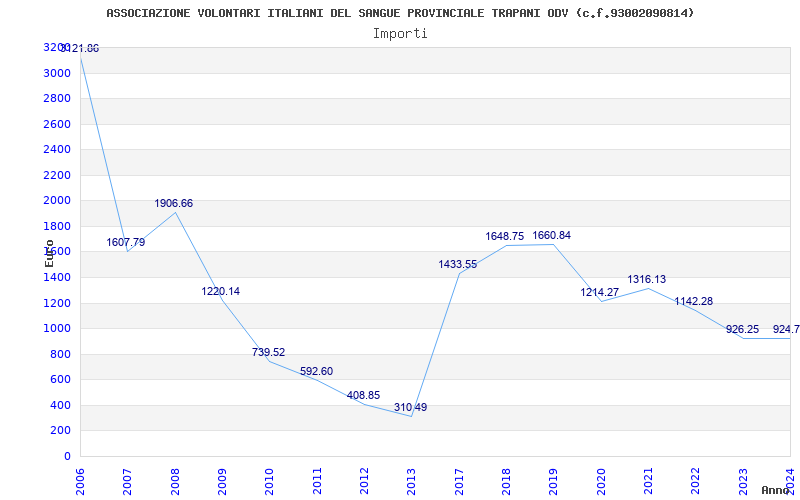Click the 2017 year axis label

tap(459, 481)
